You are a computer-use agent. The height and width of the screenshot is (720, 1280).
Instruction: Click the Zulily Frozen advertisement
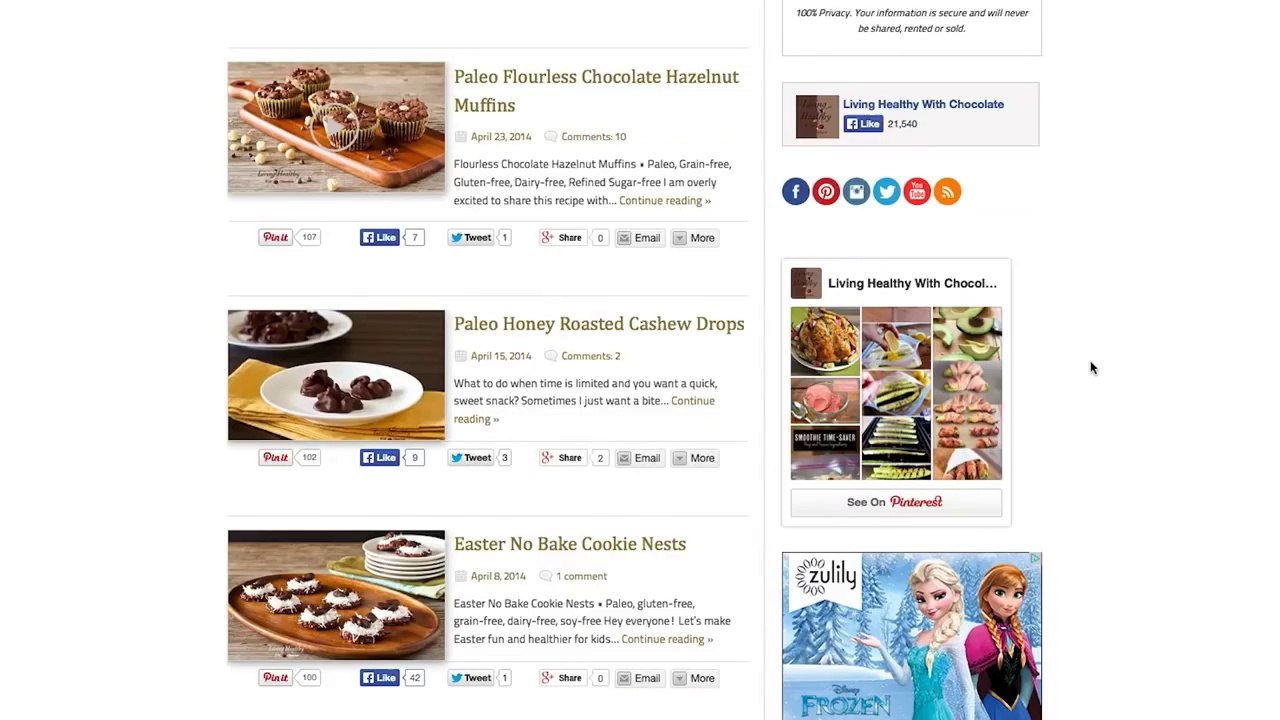(x=912, y=636)
